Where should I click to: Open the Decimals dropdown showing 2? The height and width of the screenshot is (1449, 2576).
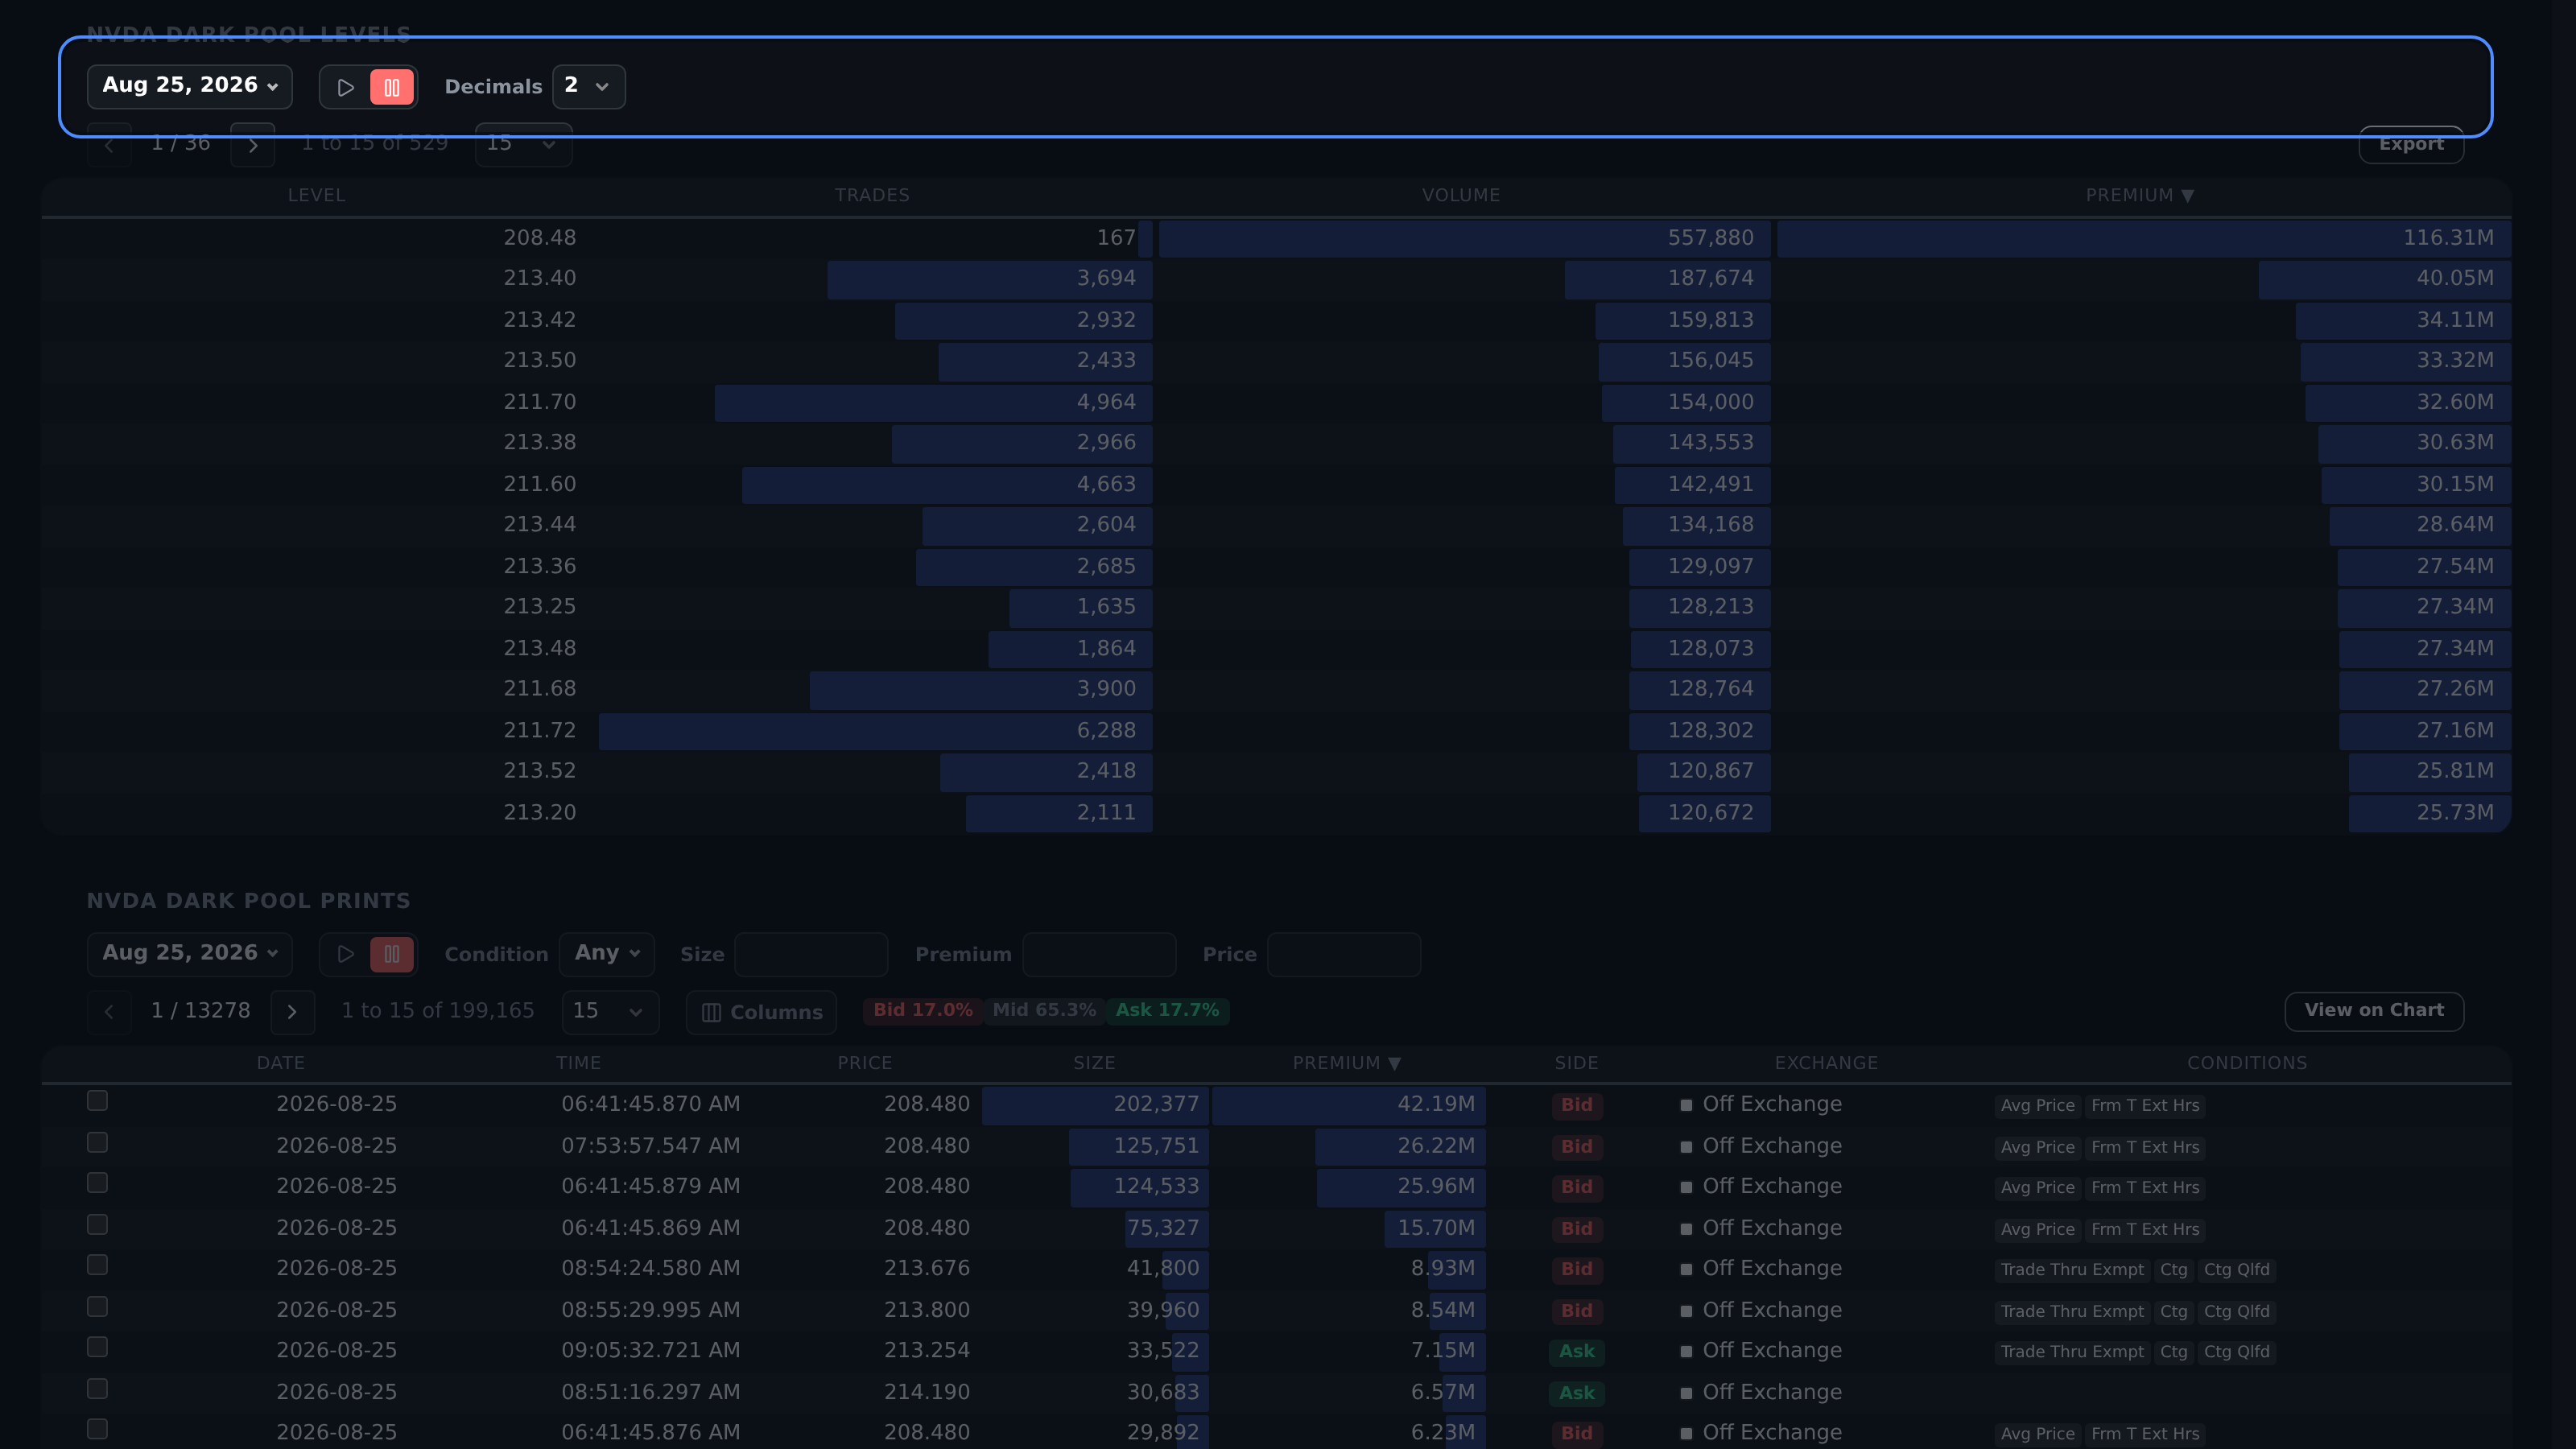(x=589, y=86)
